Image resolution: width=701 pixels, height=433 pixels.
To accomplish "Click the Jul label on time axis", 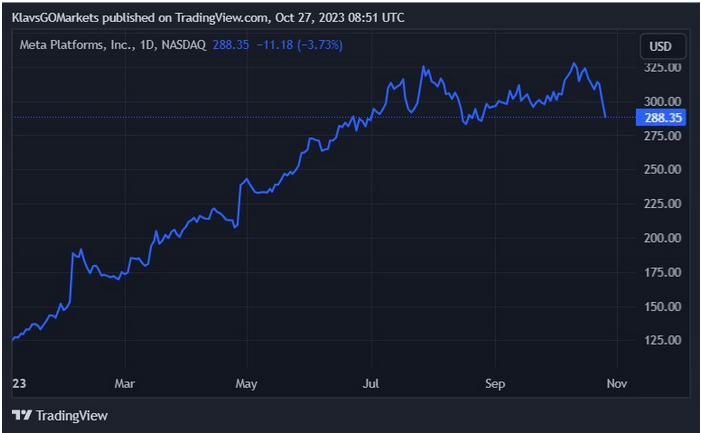I will point(371,383).
